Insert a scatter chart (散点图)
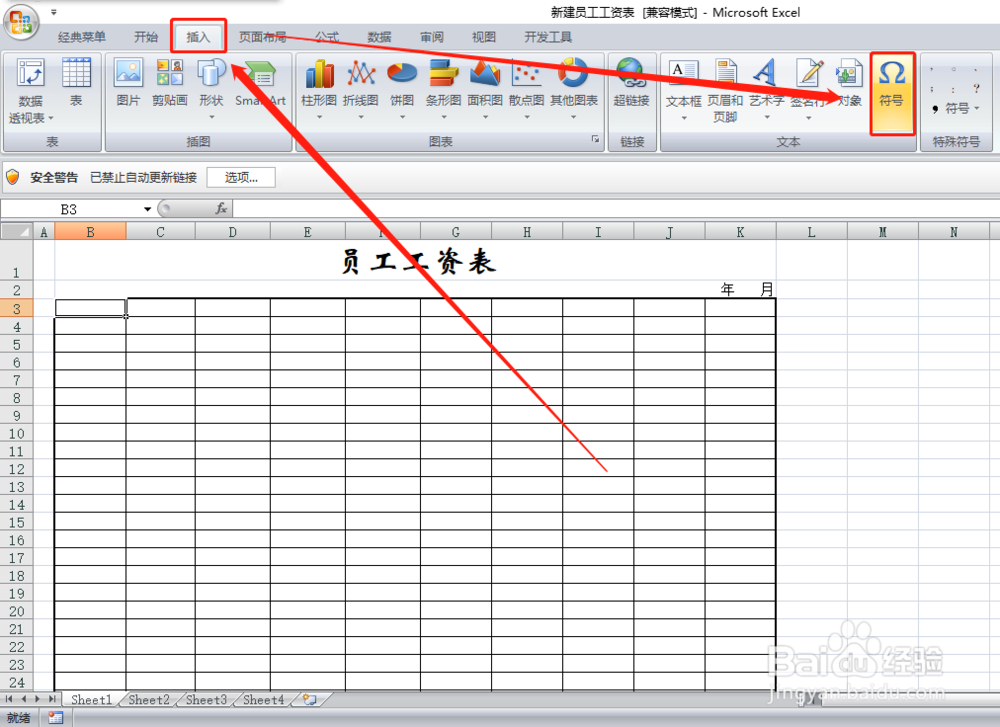 pos(526,89)
